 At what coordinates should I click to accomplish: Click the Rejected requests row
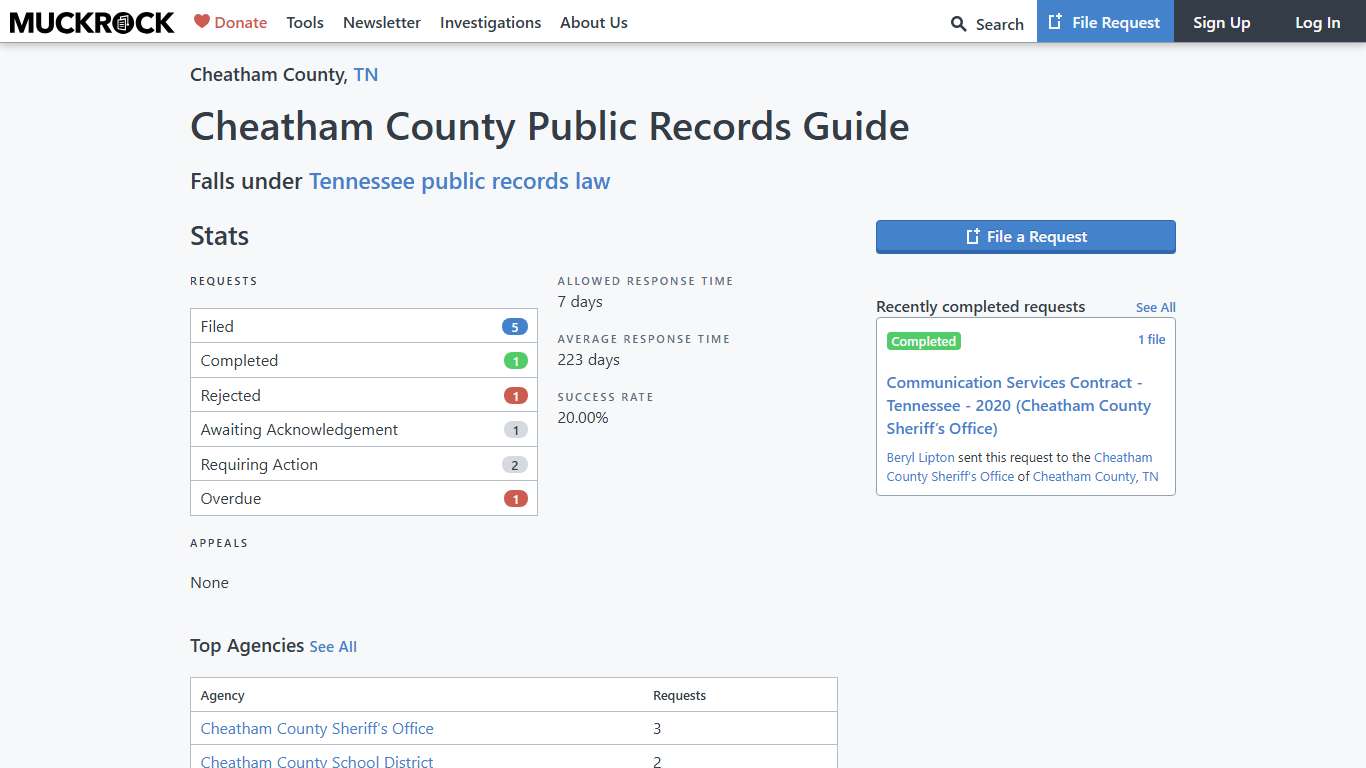coord(364,395)
